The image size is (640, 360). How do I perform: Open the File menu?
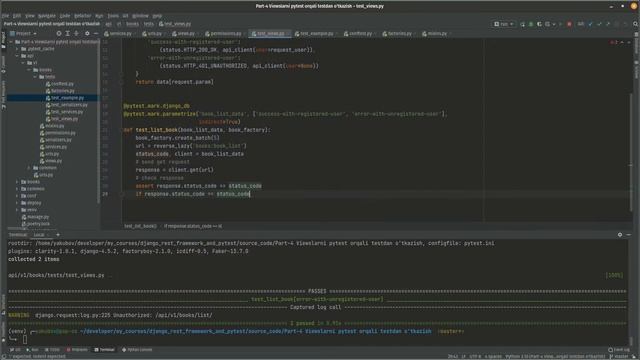coord(5,16)
